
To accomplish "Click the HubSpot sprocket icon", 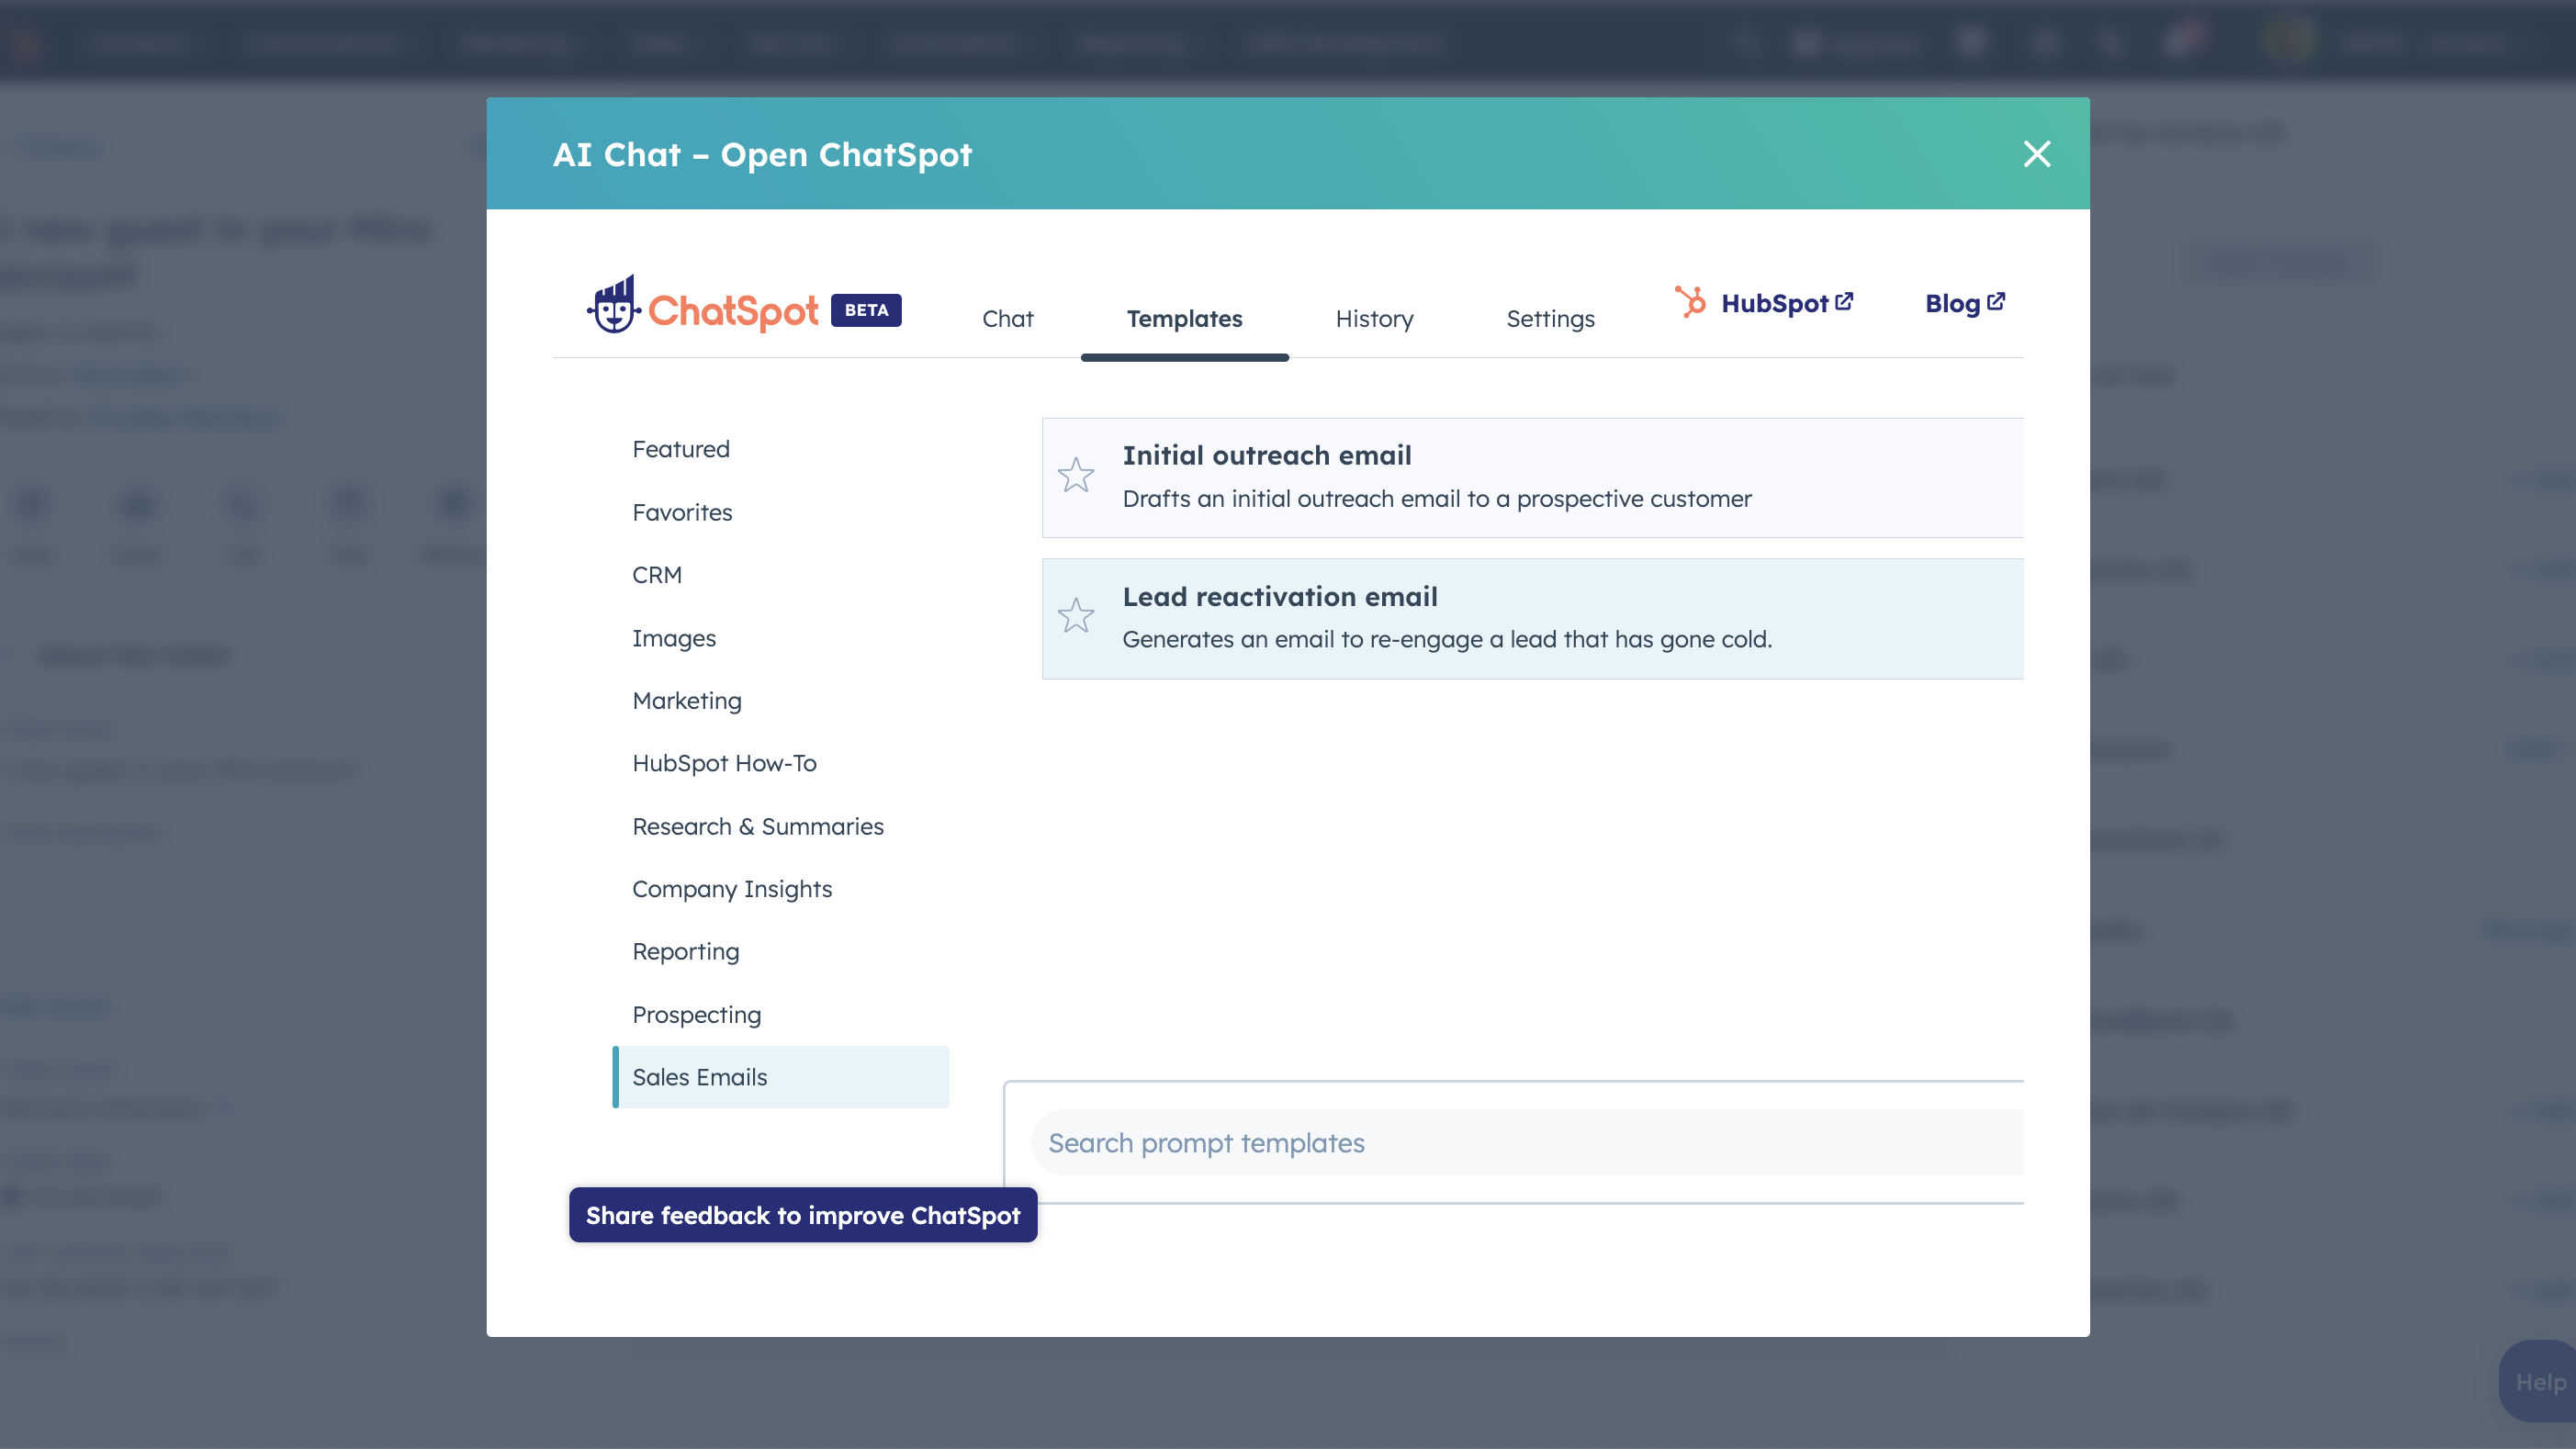I will click(1690, 302).
